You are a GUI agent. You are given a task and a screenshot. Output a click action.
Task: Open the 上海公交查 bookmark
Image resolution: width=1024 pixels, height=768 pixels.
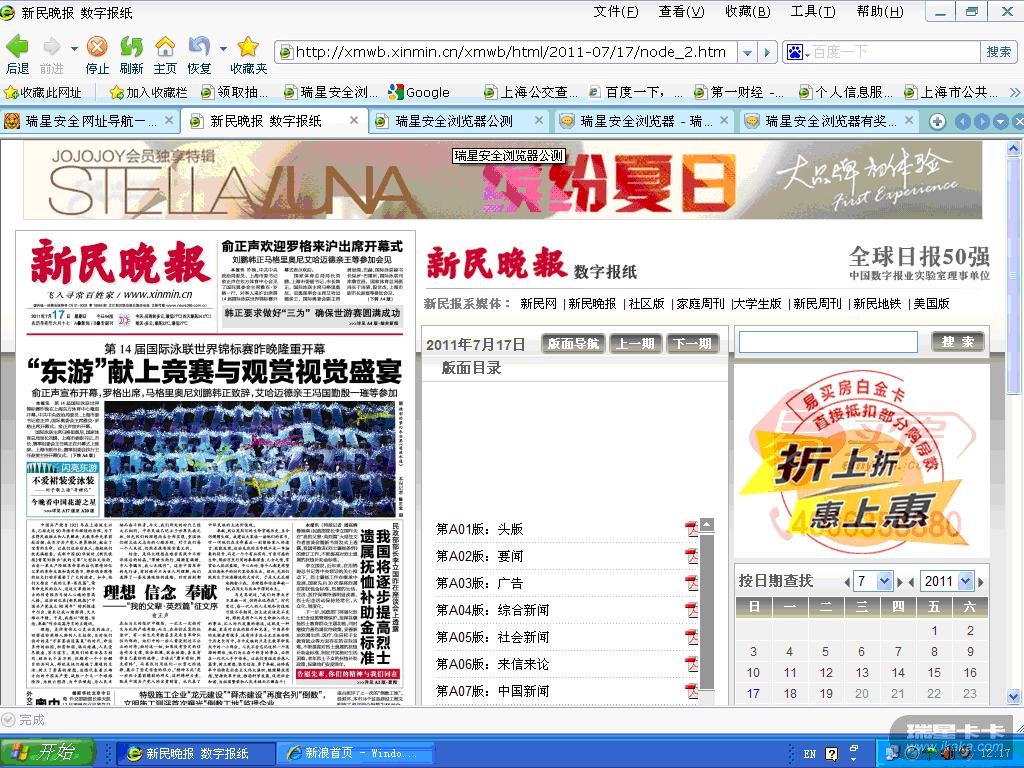point(531,93)
